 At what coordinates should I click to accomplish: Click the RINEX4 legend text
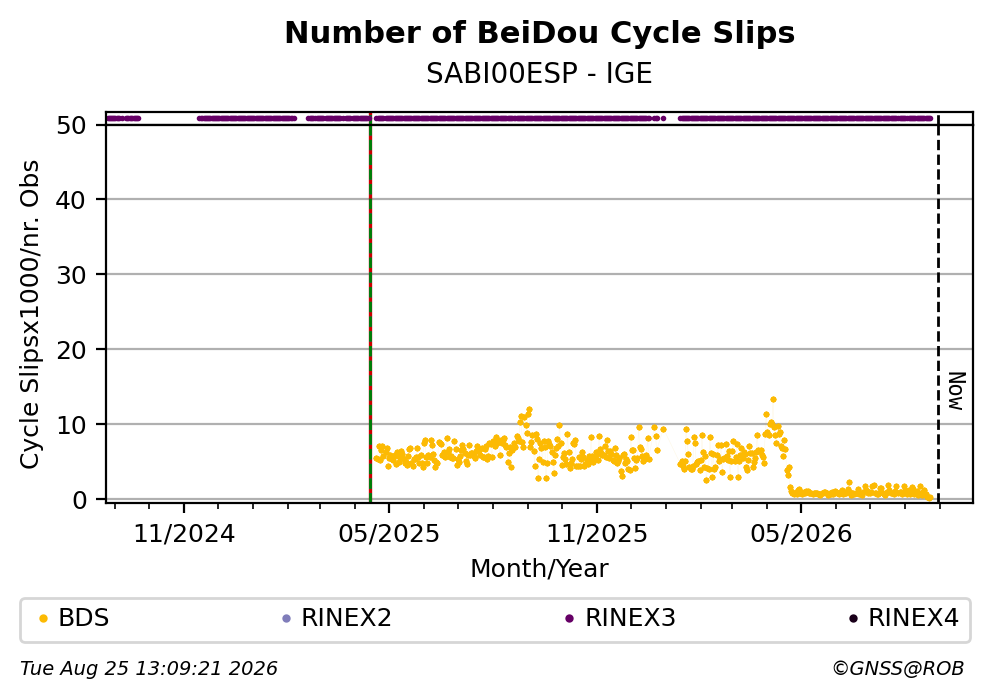(x=913, y=618)
